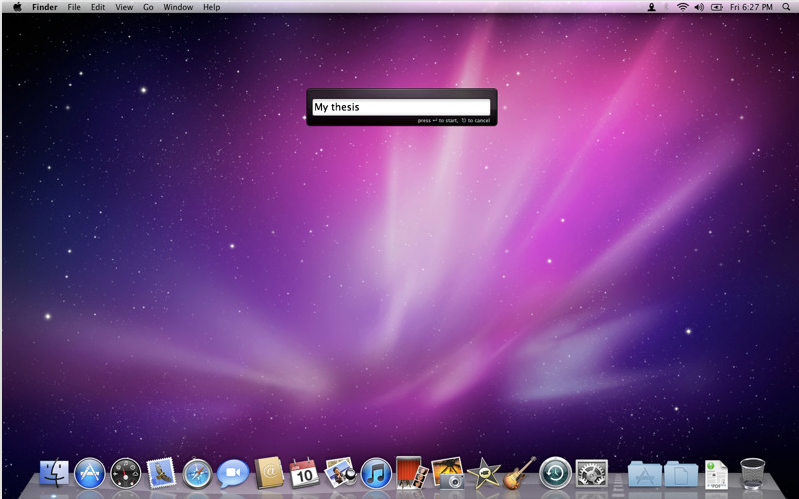799x499 pixels.
Task: Open iMovie star icon in the Dock
Action: coord(483,474)
